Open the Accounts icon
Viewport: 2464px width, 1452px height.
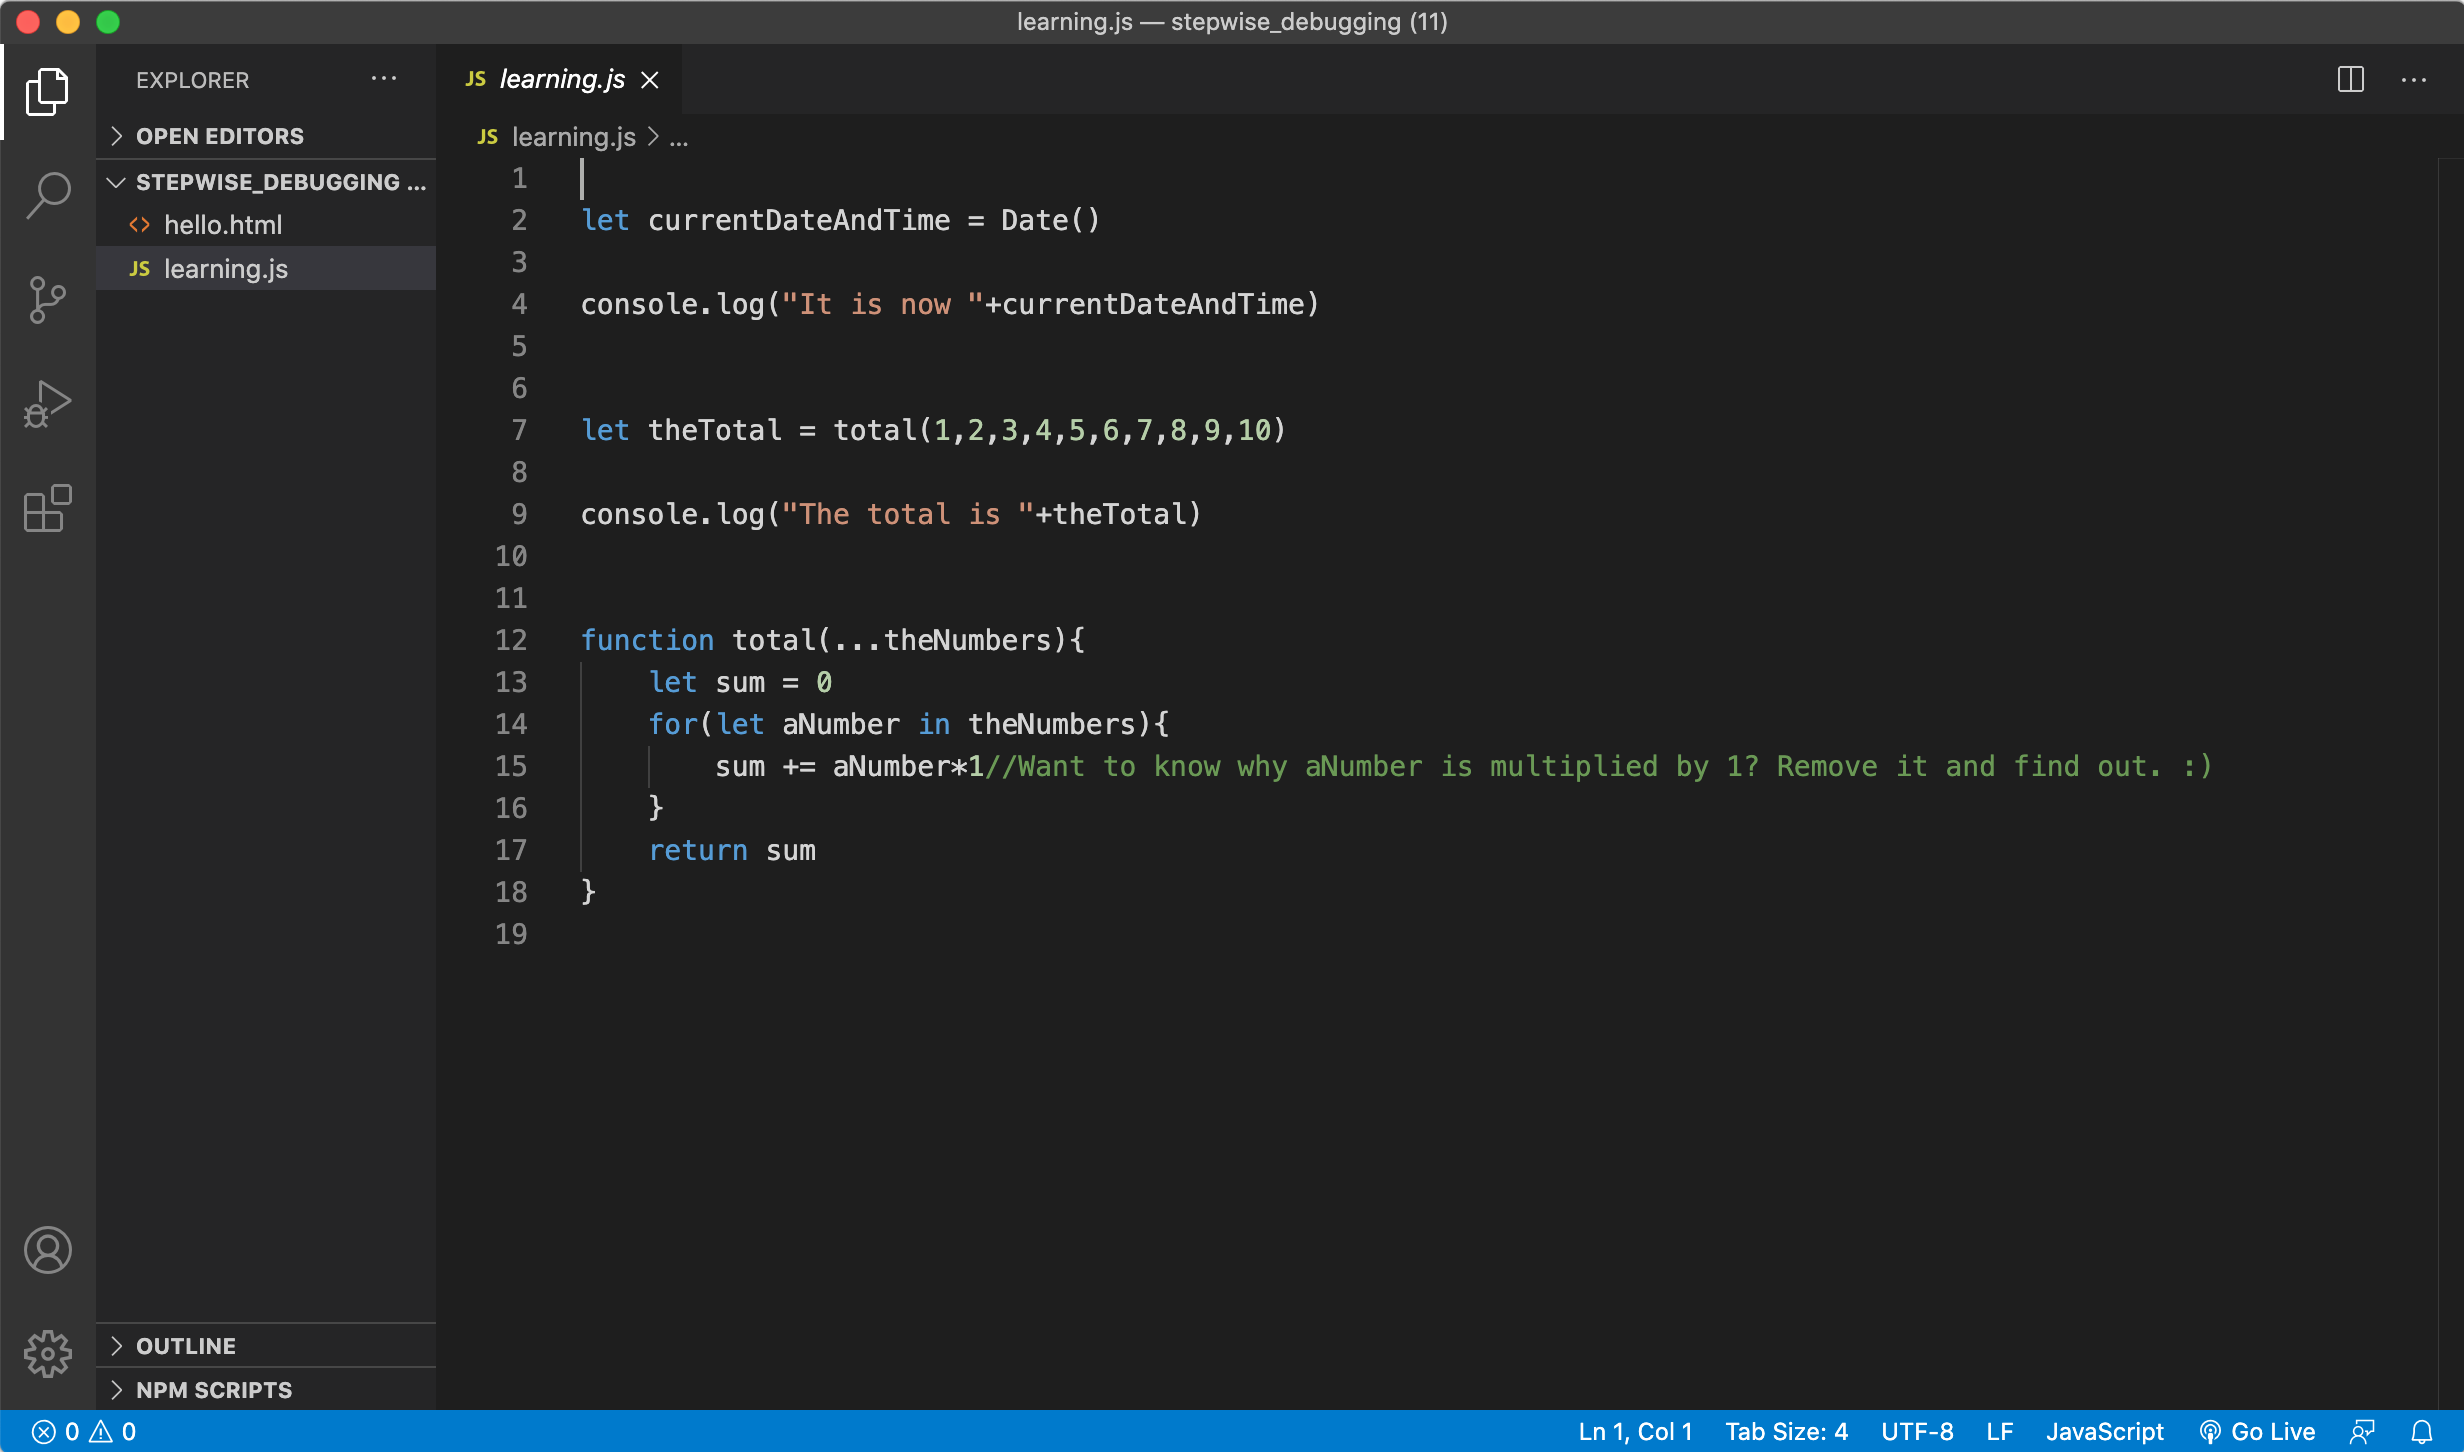pyautogui.click(x=47, y=1250)
